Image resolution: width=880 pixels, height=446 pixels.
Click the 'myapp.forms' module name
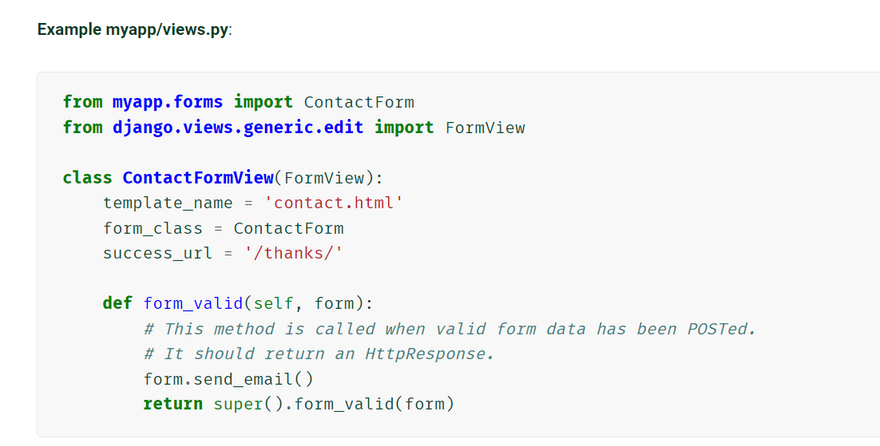[x=168, y=102]
